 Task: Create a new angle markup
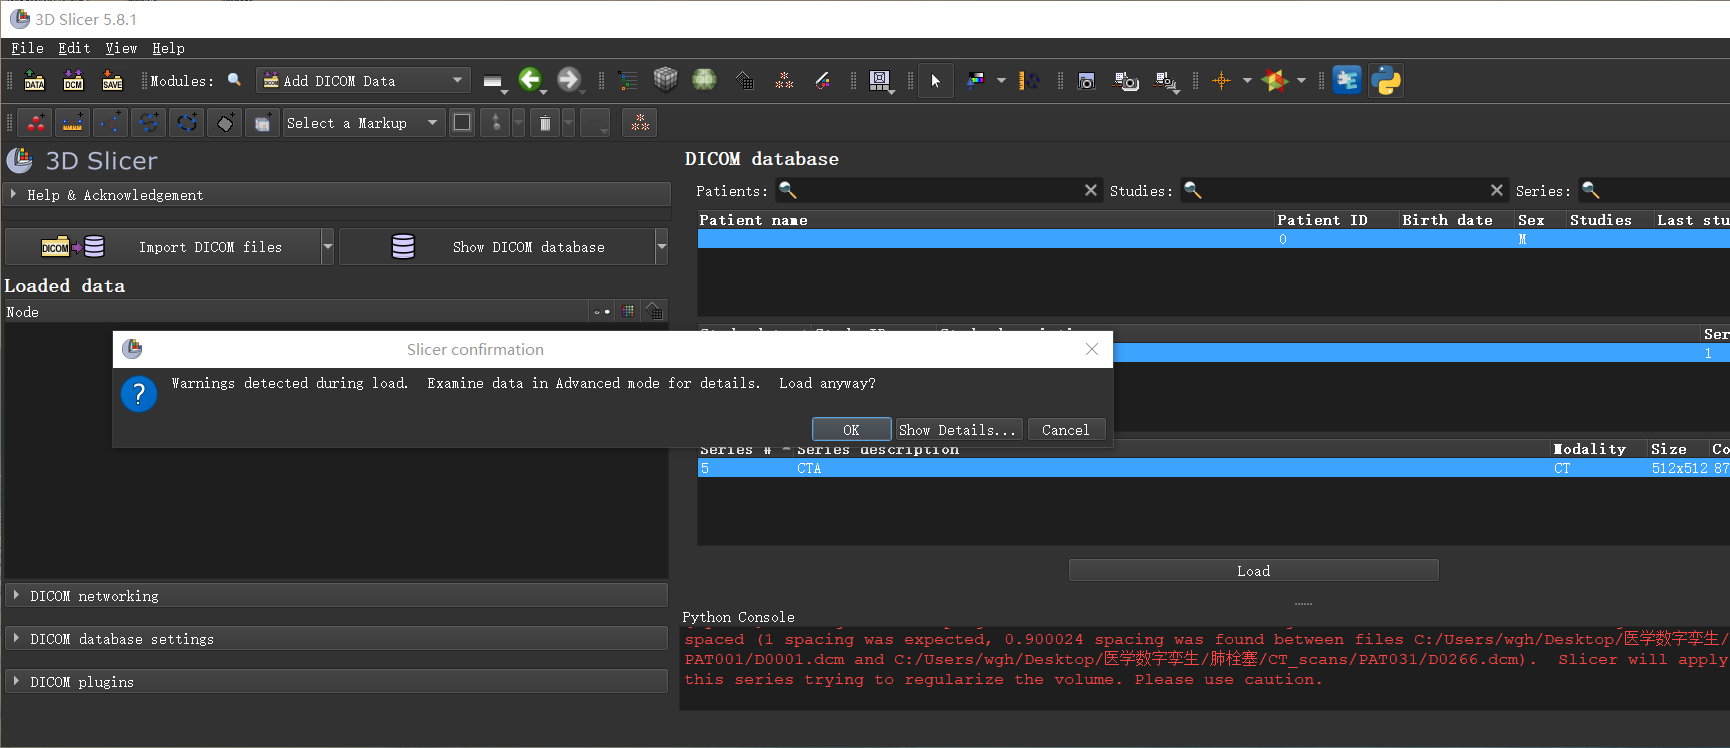coord(110,123)
